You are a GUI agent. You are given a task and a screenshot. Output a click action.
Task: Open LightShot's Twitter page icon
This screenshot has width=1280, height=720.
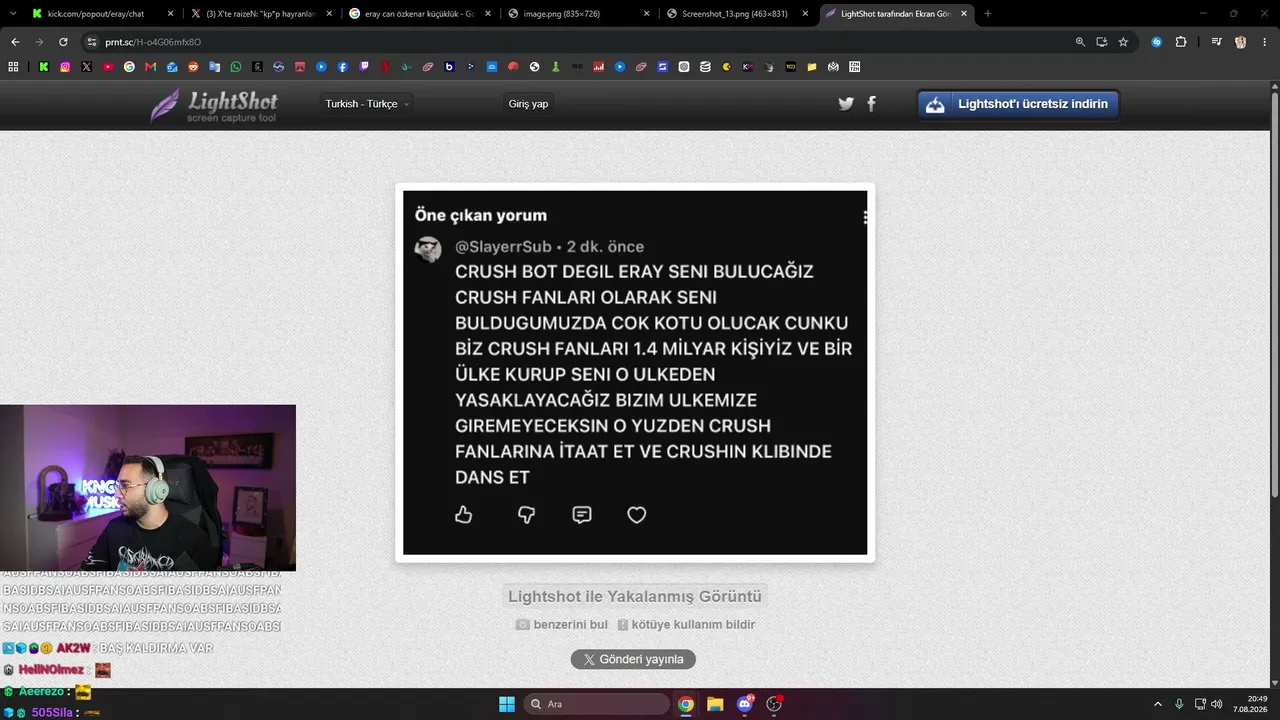[846, 104]
